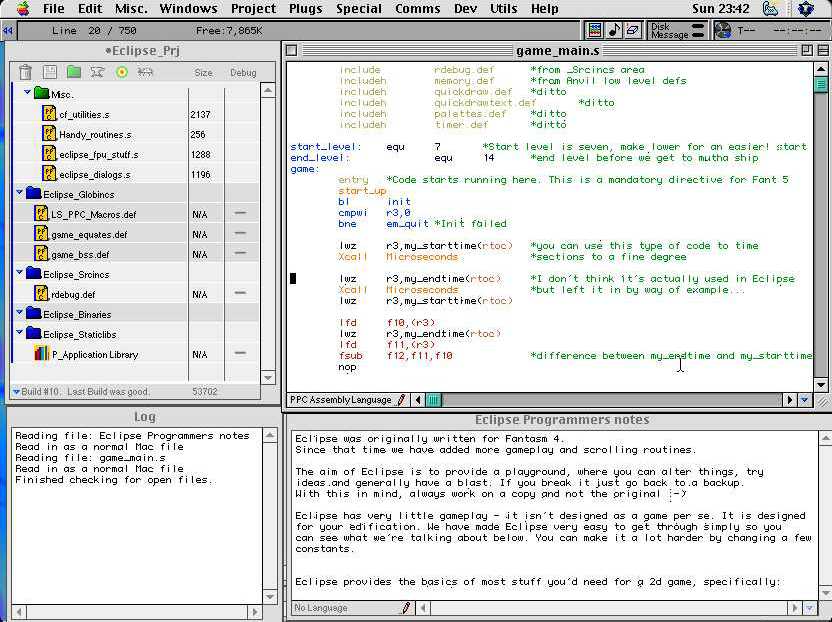Click the green folder icon in project toolbar
Screen dimensions: 832x622
(x=74, y=72)
